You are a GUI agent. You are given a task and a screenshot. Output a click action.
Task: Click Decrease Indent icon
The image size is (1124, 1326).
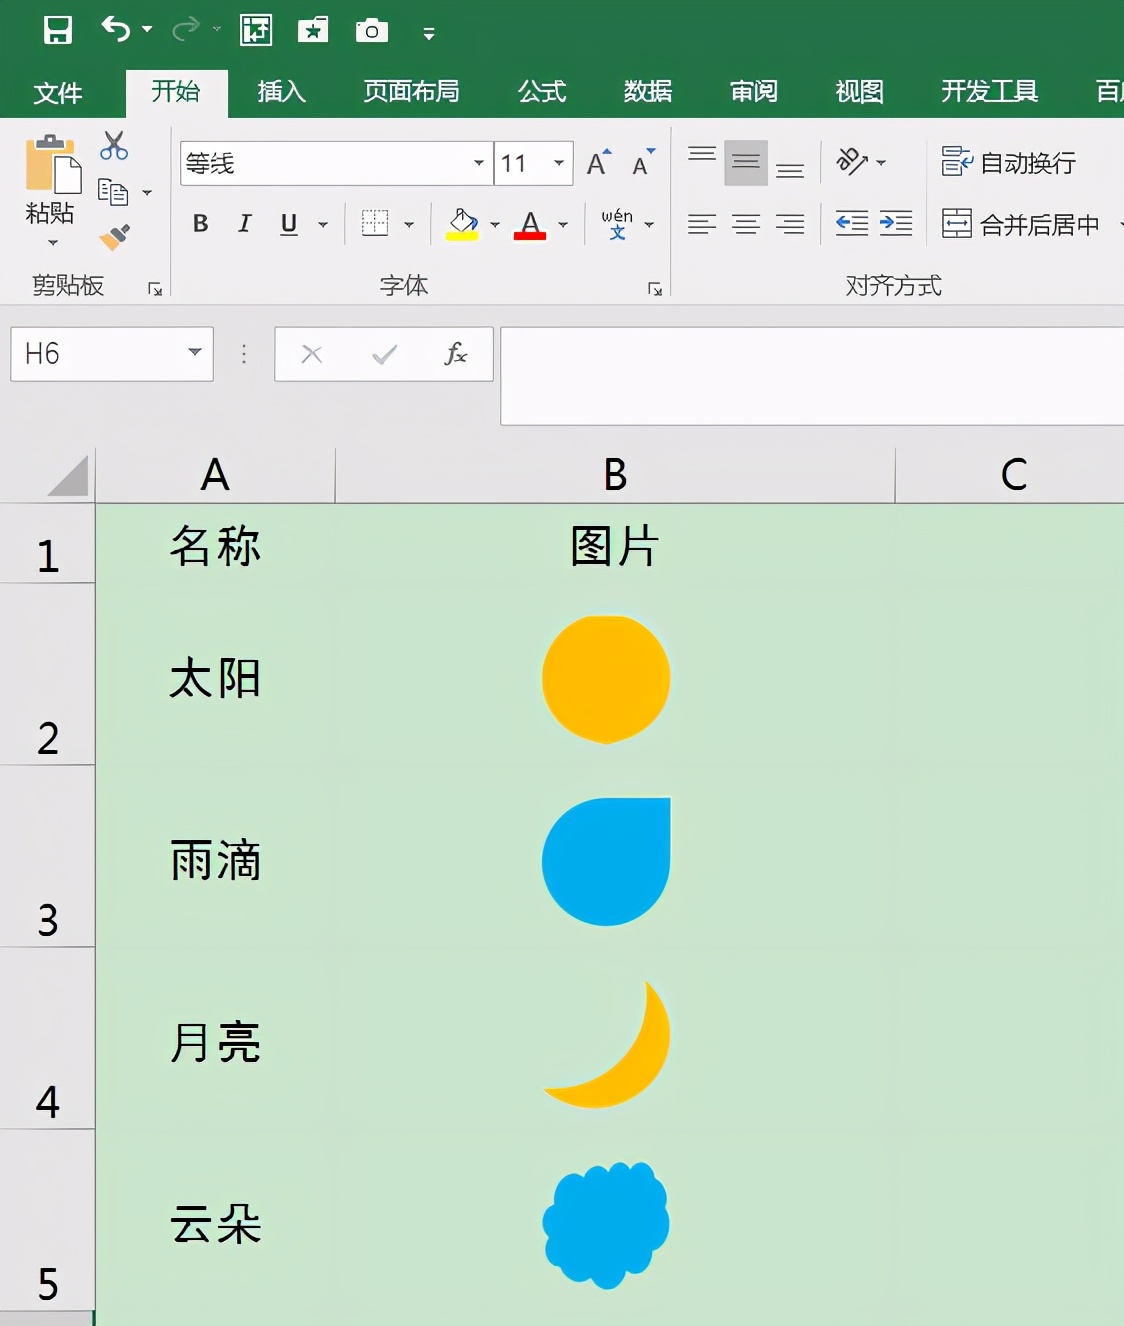click(852, 224)
